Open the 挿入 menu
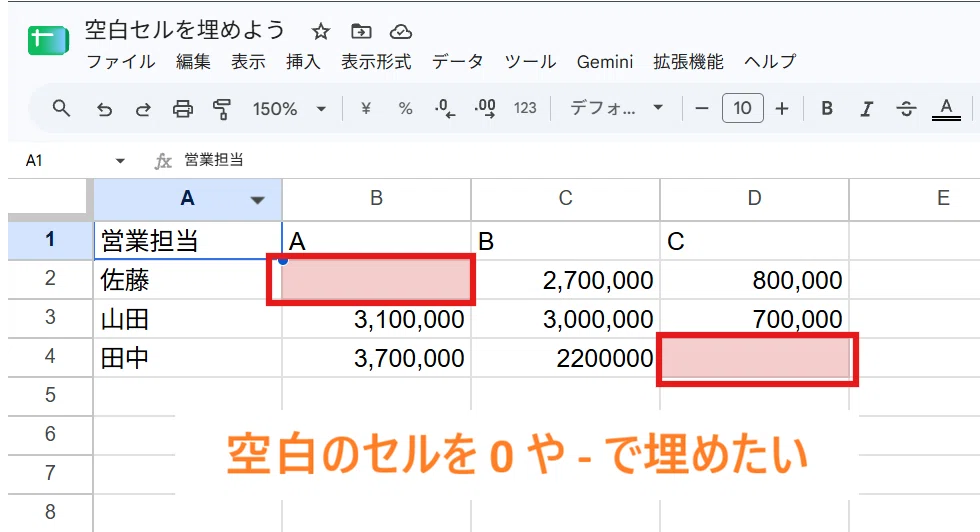Image resolution: width=980 pixels, height=532 pixels. [303, 62]
